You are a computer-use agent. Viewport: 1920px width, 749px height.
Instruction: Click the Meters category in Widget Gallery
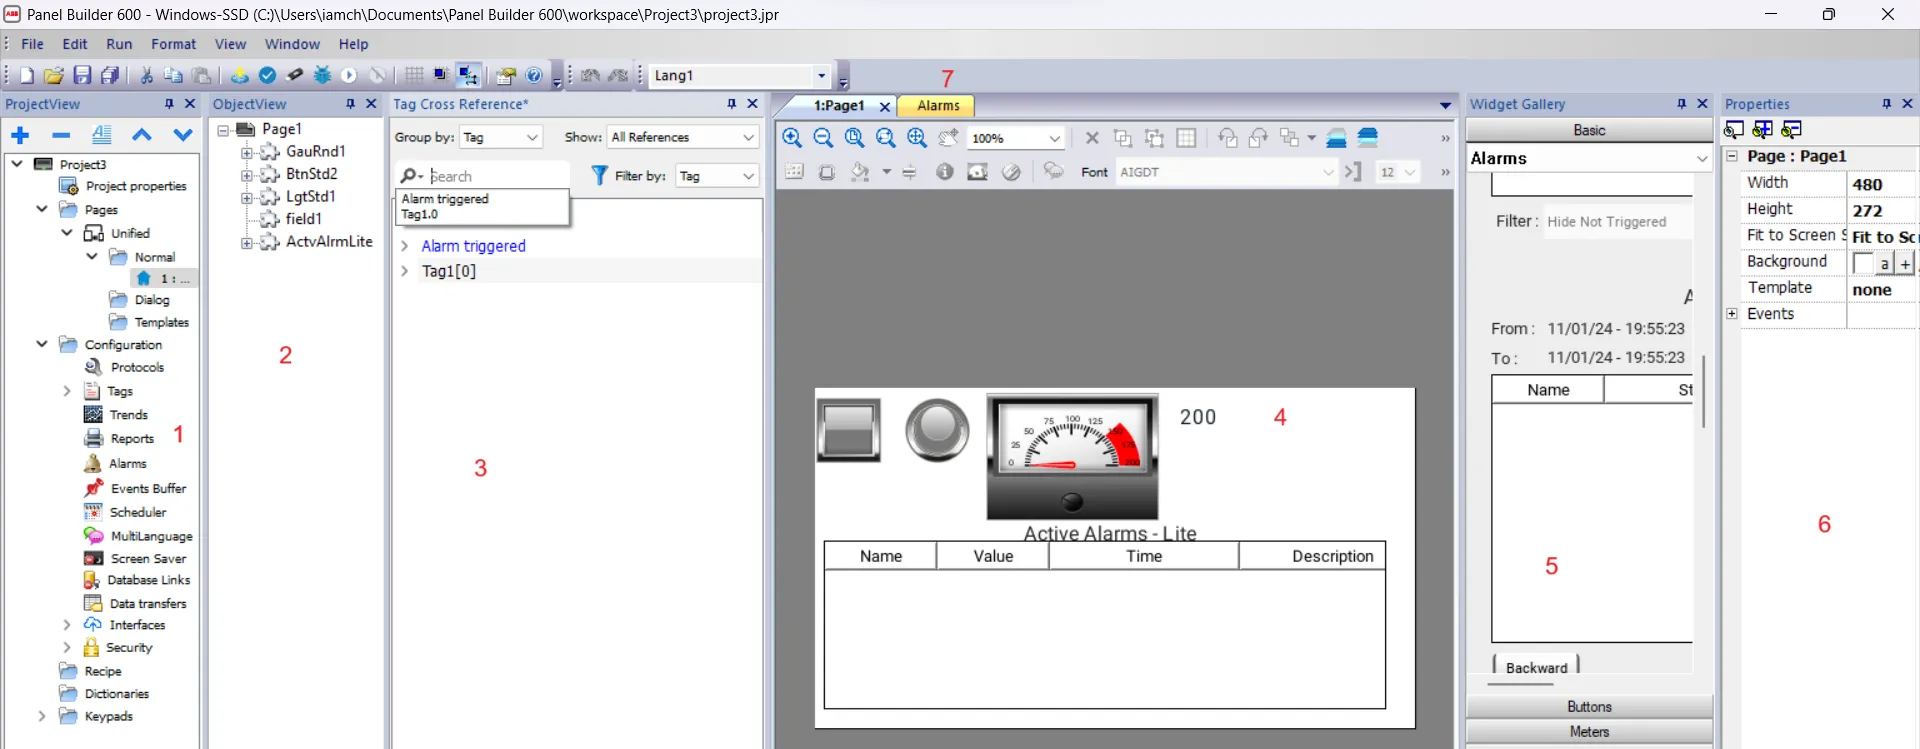1588,732
